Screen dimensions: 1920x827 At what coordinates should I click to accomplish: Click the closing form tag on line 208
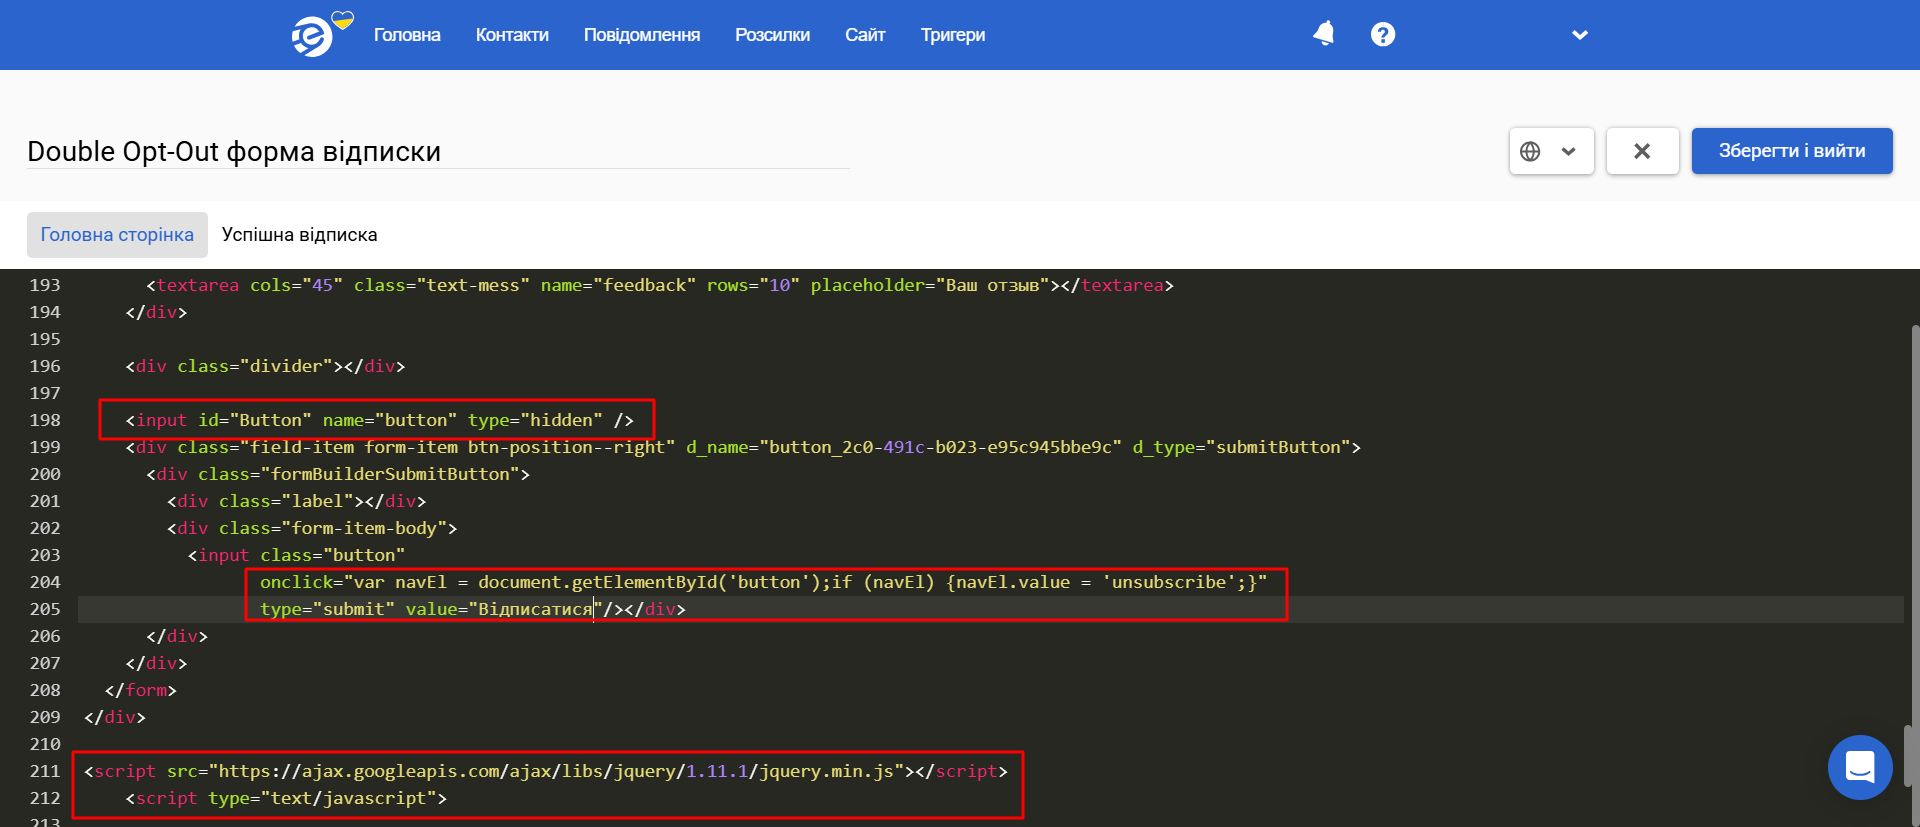[x=141, y=690]
